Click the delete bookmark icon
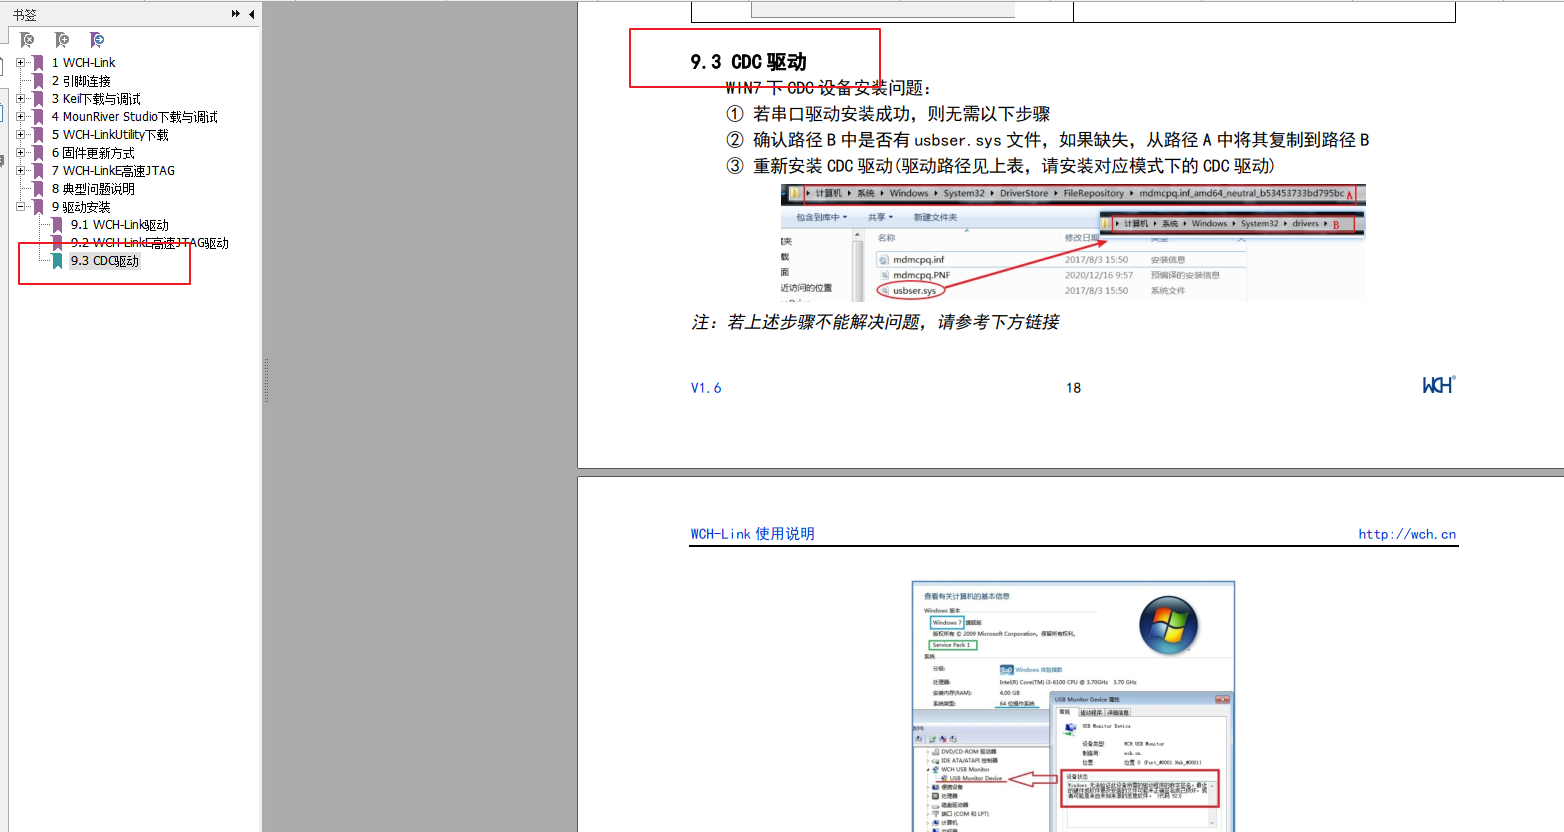The image size is (1564, 832). [x=28, y=40]
